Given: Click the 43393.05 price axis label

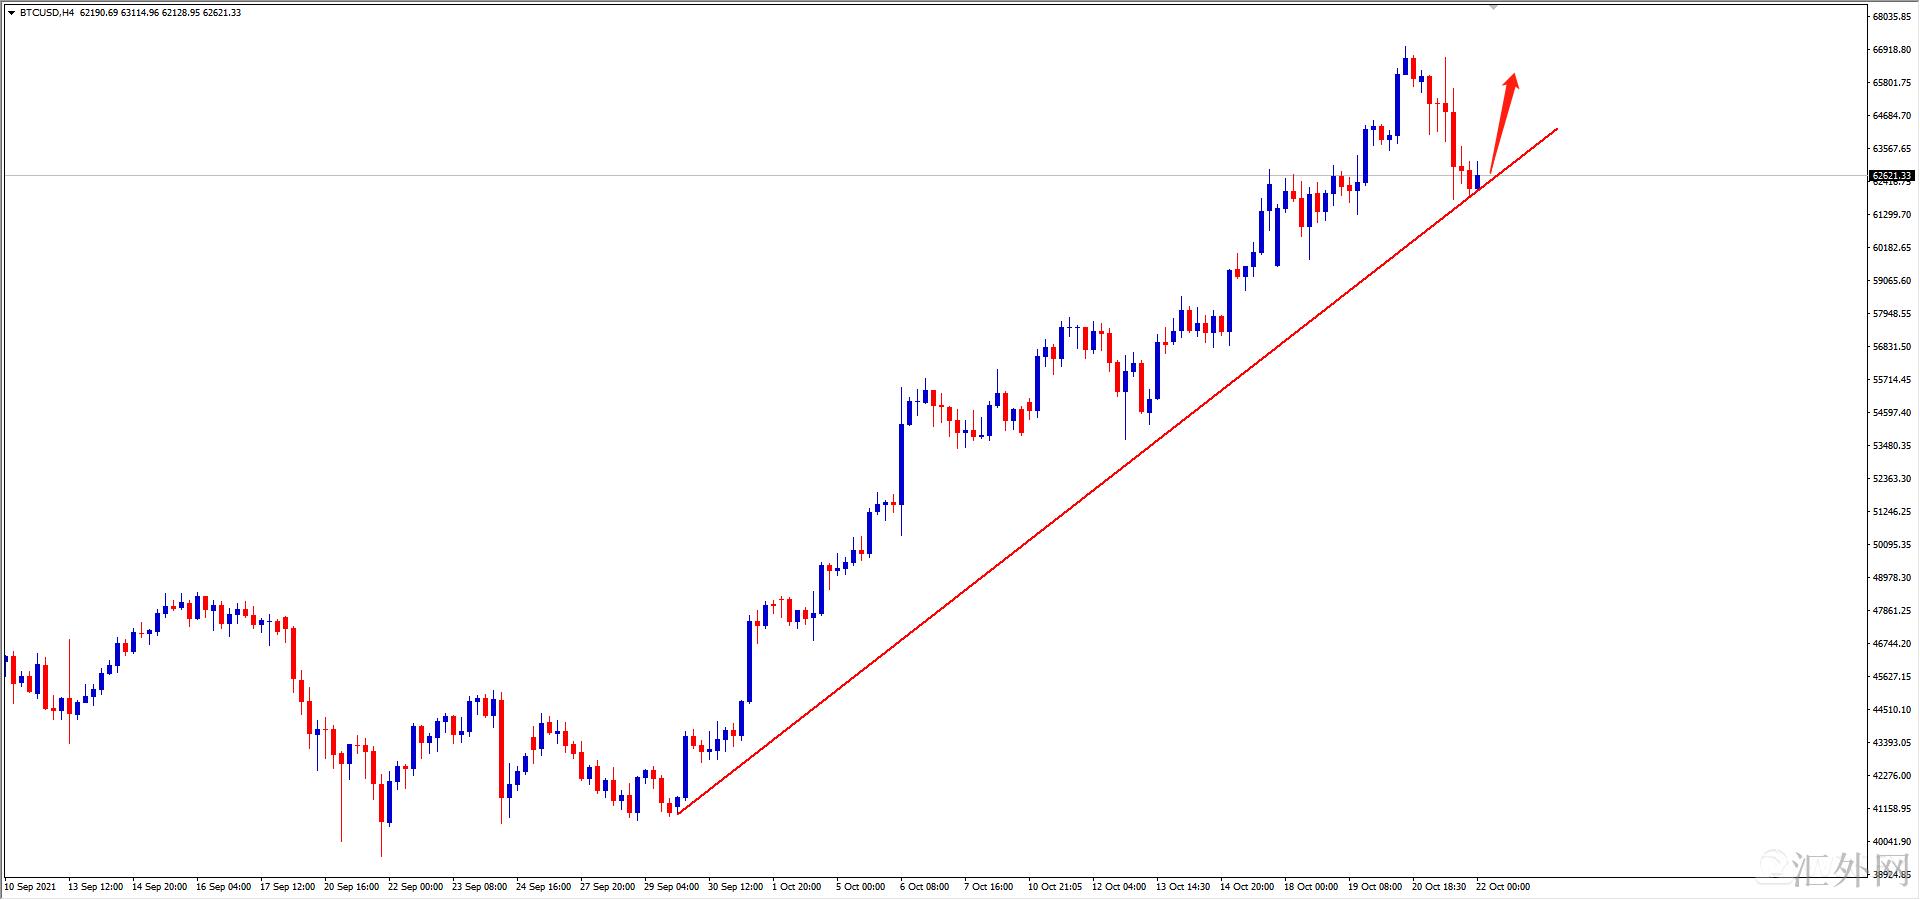Looking at the screenshot, I should pyautogui.click(x=1891, y=743).
